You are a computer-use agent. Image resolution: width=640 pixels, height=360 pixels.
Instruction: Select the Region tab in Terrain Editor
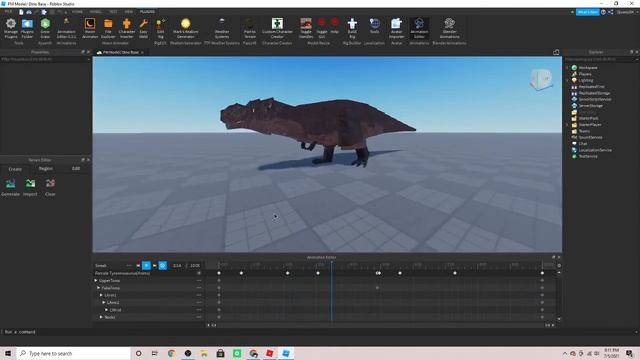(x=46, y=169)
